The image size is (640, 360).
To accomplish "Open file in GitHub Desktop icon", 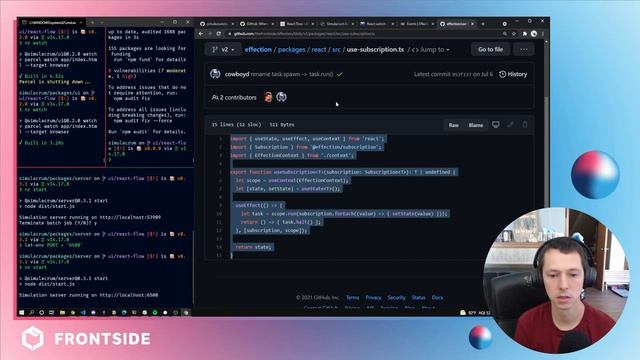I will point(496,124).
